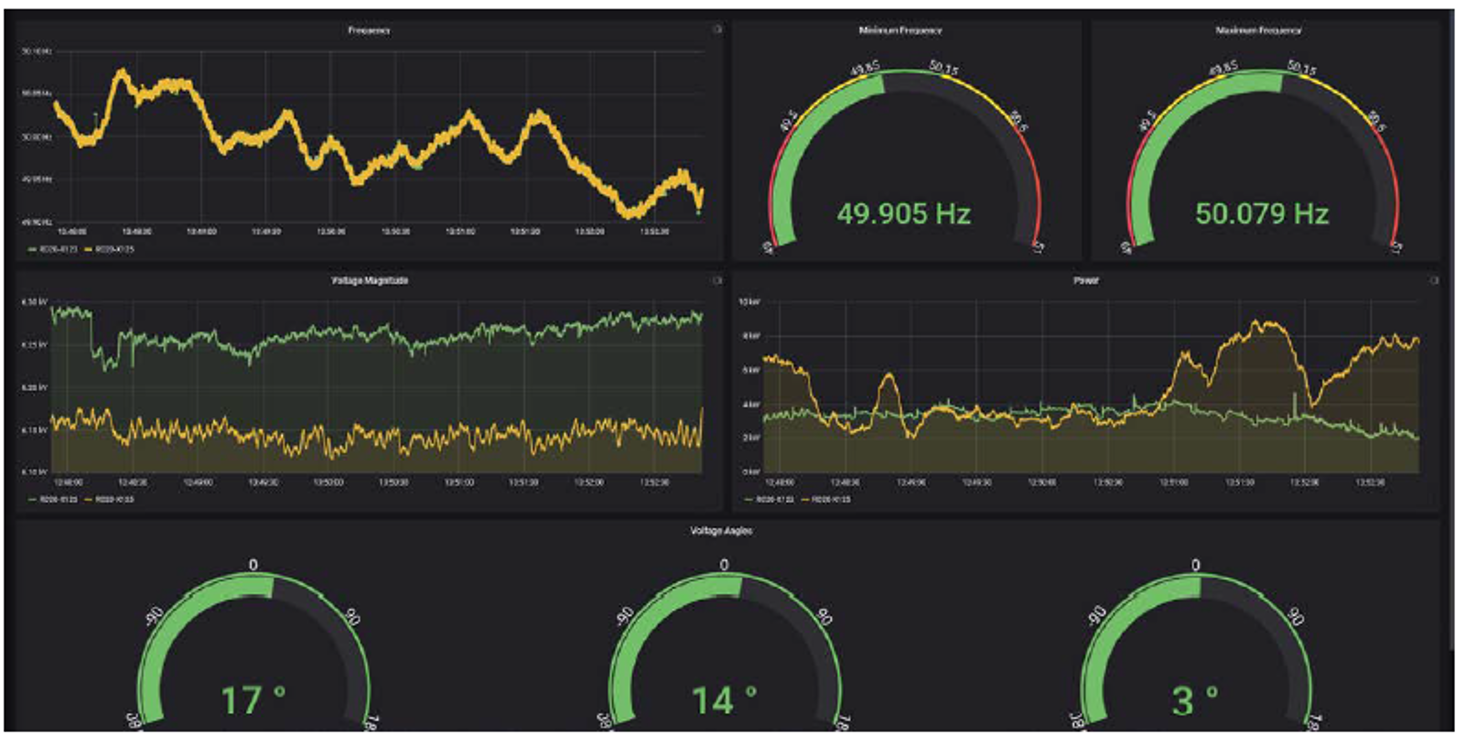The height and width of the screenshot is (736, 1461).
Task: Click the 10 kW axis label in Power chart
Action: 749,301
